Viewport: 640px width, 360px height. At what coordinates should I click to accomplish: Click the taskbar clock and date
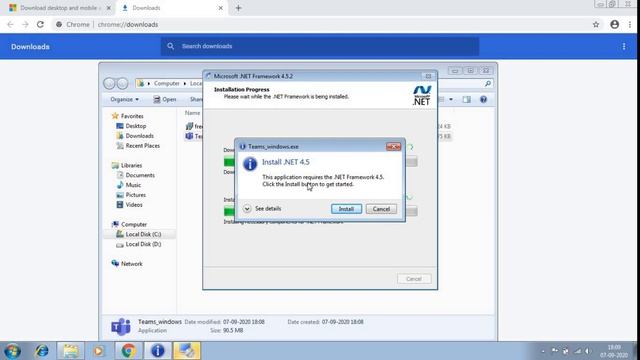[x=614, y=351]
